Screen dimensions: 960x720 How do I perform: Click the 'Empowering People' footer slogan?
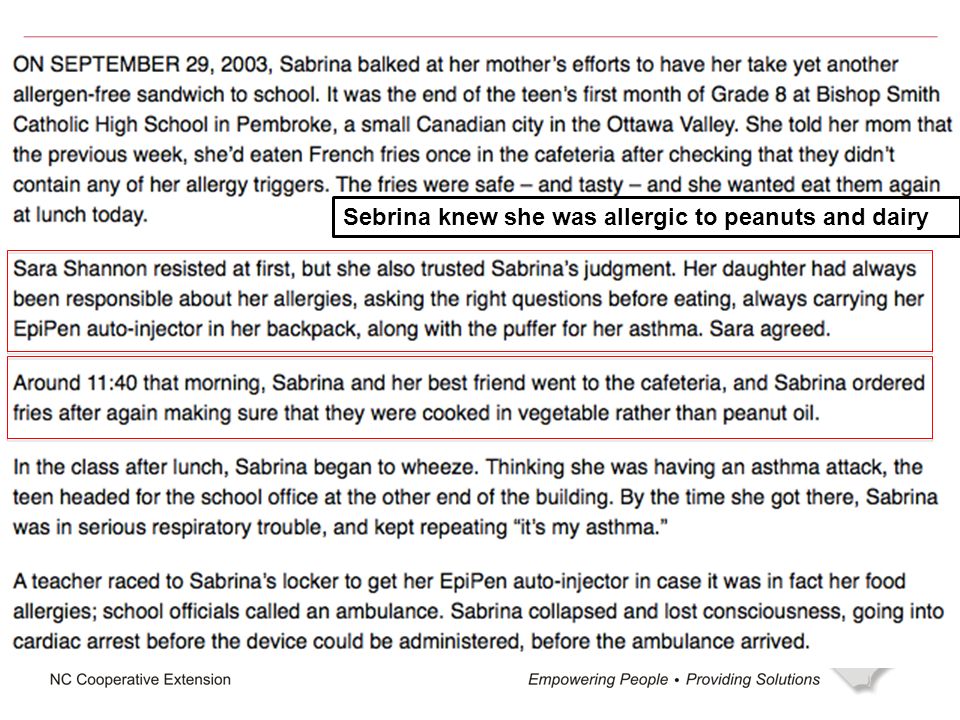[x=598, y=680]
